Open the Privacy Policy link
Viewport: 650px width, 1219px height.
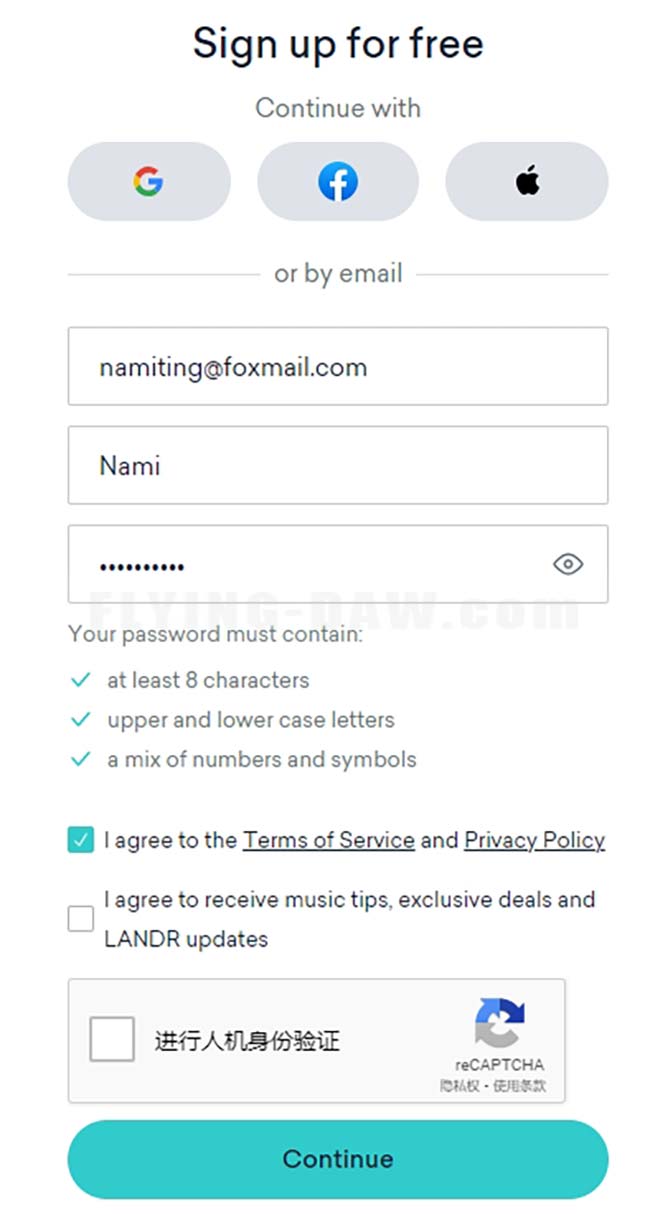[534, 840]
